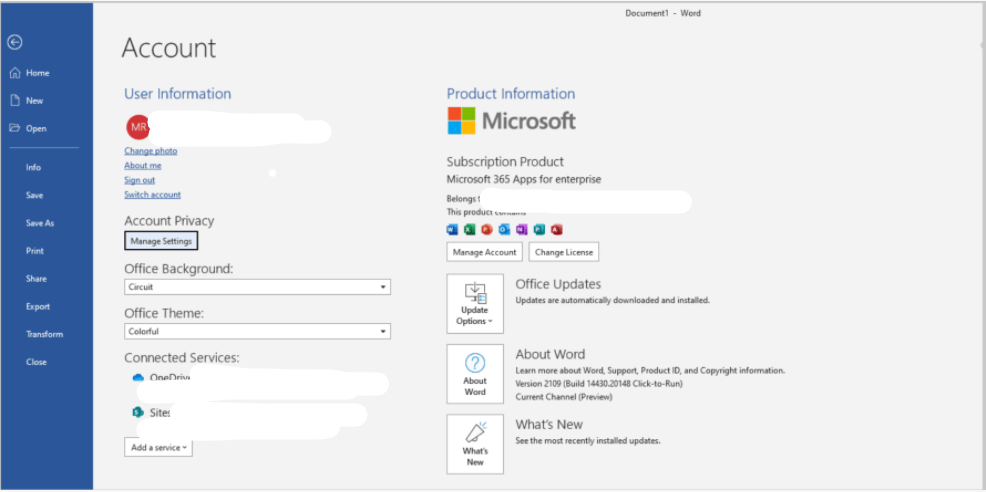Open the About me link
986x492 pixels.
pos(143,165)
